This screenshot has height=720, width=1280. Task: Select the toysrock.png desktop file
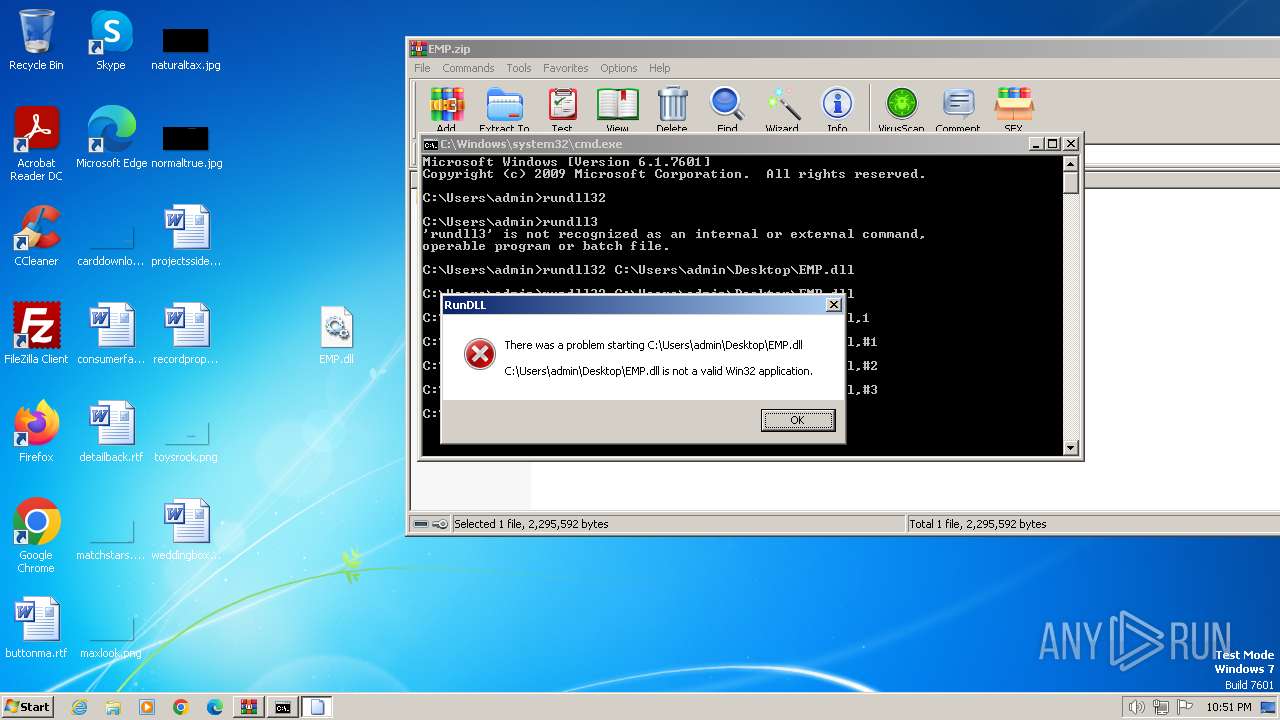coord(186,443)
